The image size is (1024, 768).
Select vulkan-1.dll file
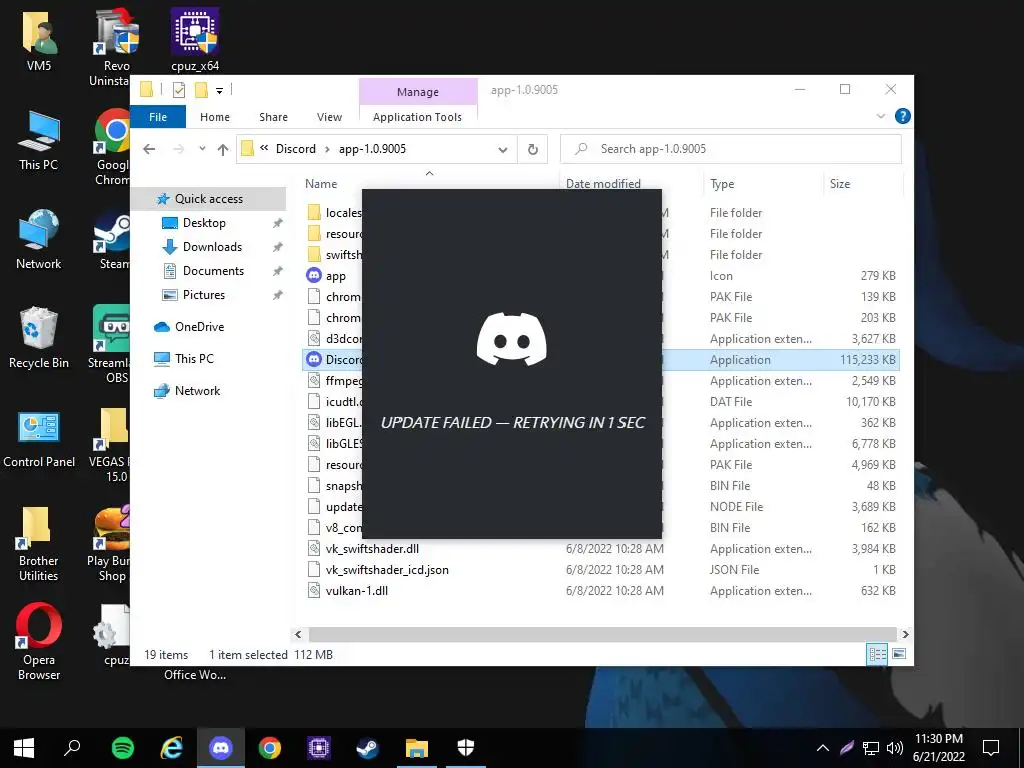[x=357, y=590]
